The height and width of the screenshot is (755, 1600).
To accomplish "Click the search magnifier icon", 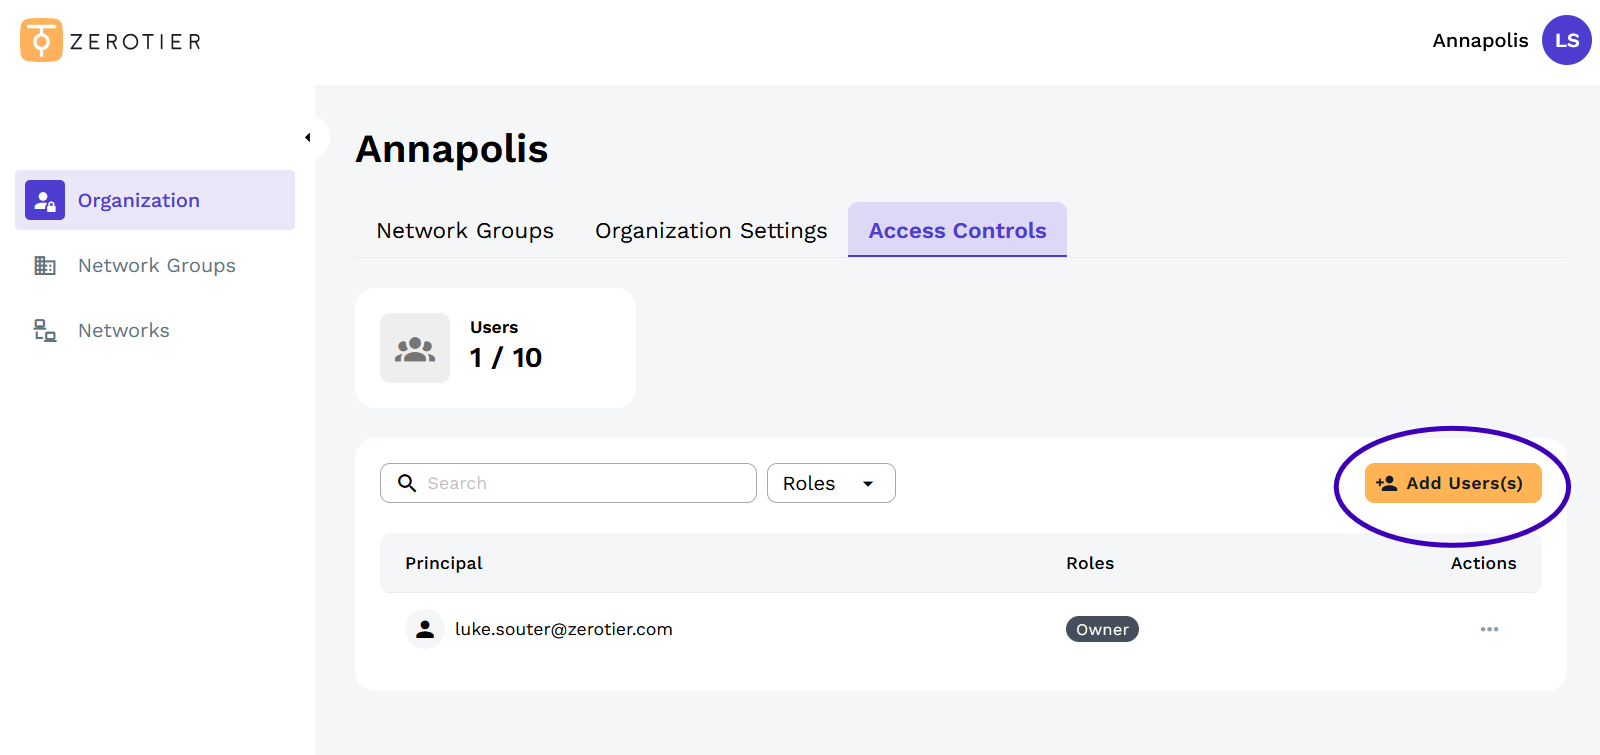I will click(x=407, y=483).
